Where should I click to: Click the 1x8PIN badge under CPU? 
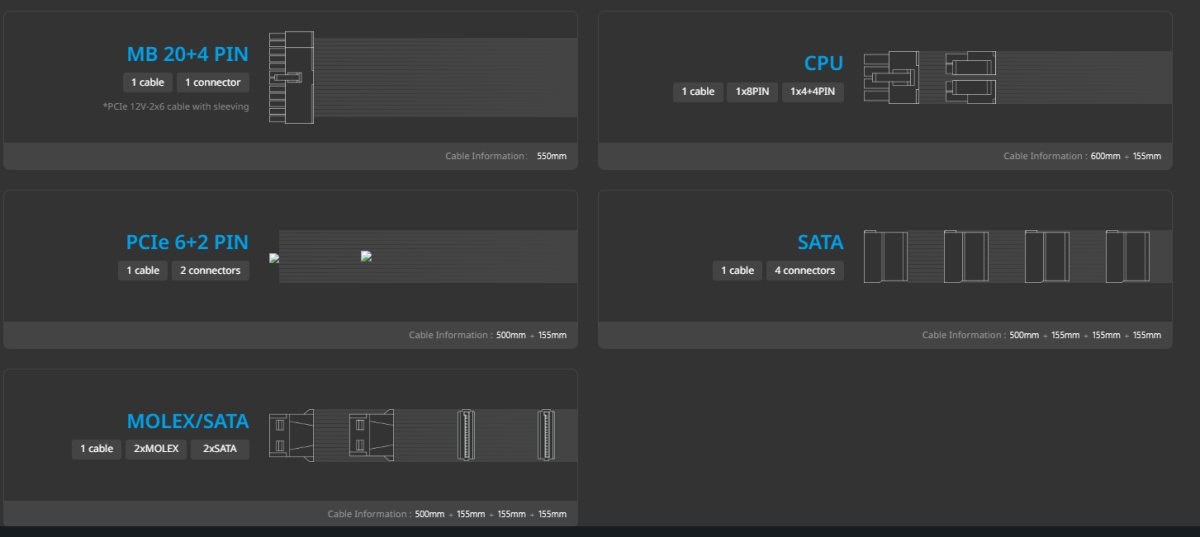752,92
